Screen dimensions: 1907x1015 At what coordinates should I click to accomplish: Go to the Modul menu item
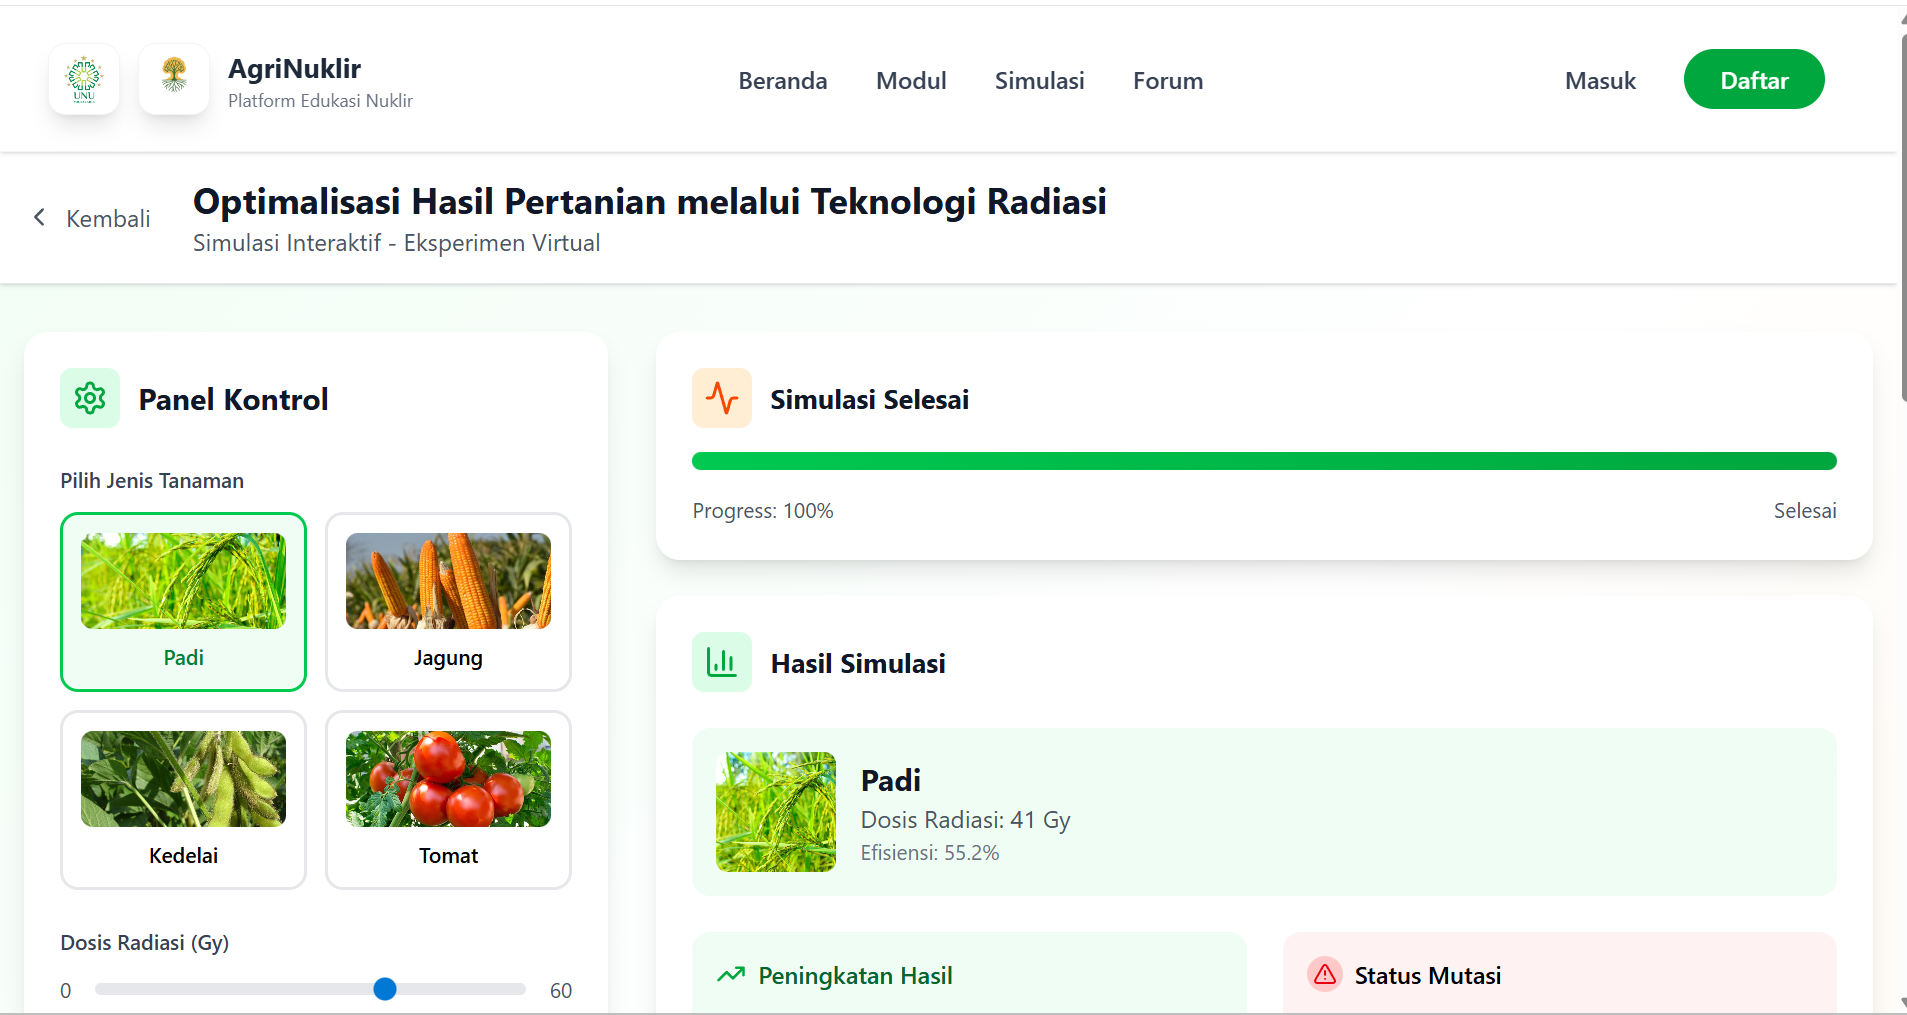point(911,81)
